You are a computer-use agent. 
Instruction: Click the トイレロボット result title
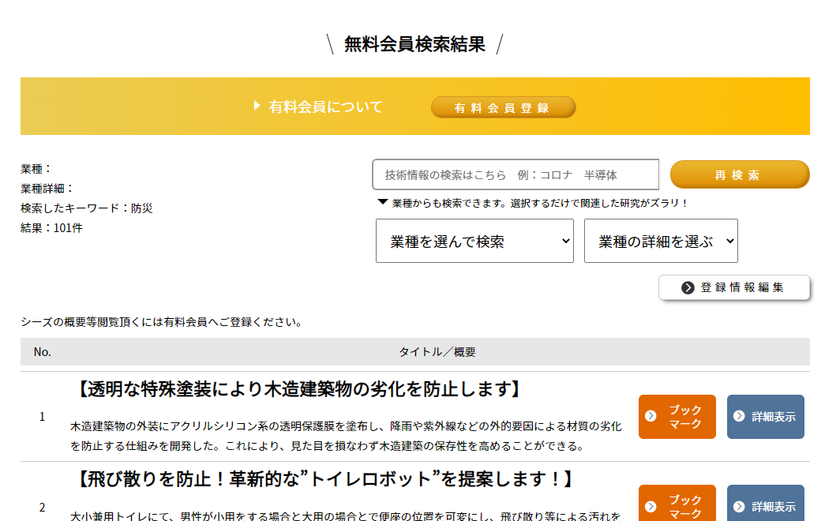coord(323,479)
